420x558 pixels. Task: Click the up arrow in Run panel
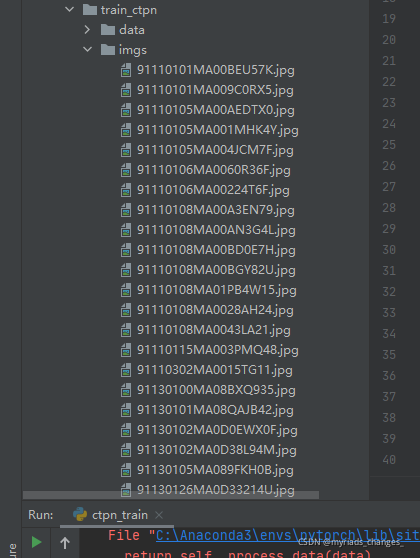[64, 543]
